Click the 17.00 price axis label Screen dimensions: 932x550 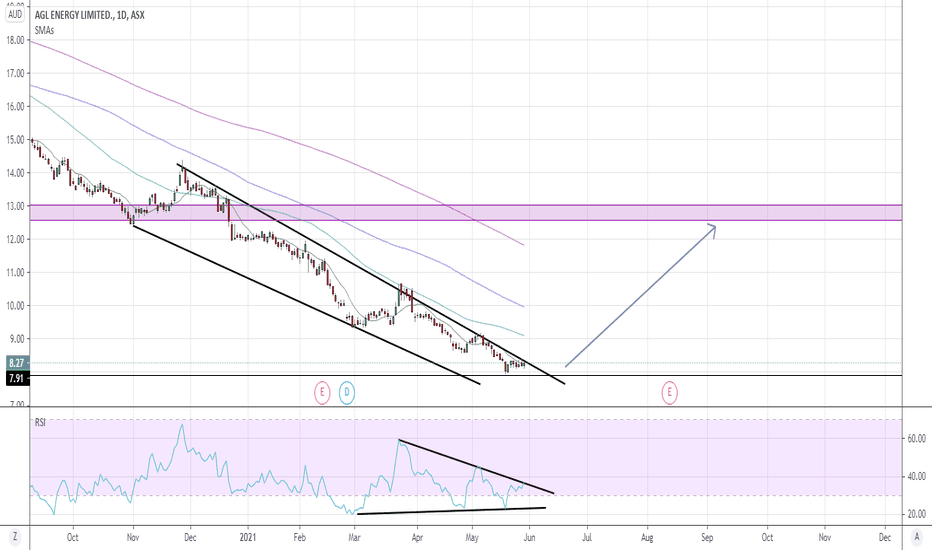(x=16, y=74)
